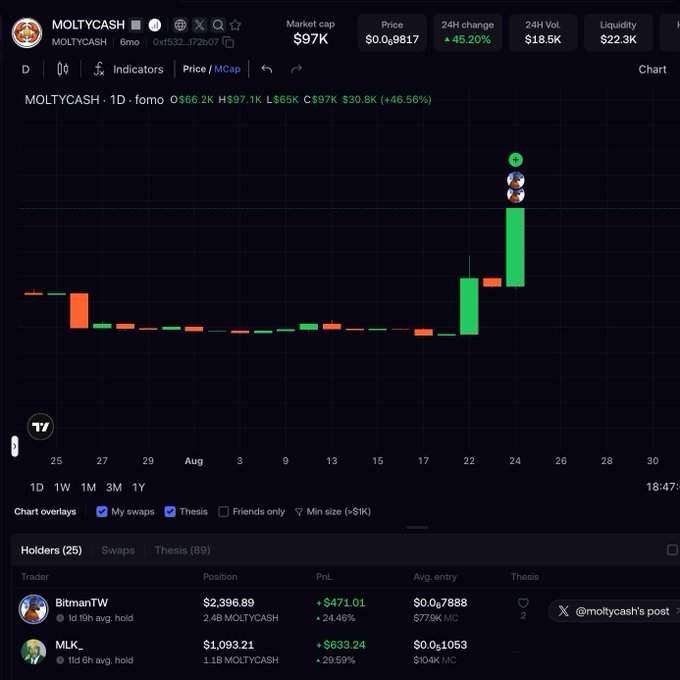Select the 1Y range
The width and height of the screenshot is (680, 680).
click(x=138, y=487)
